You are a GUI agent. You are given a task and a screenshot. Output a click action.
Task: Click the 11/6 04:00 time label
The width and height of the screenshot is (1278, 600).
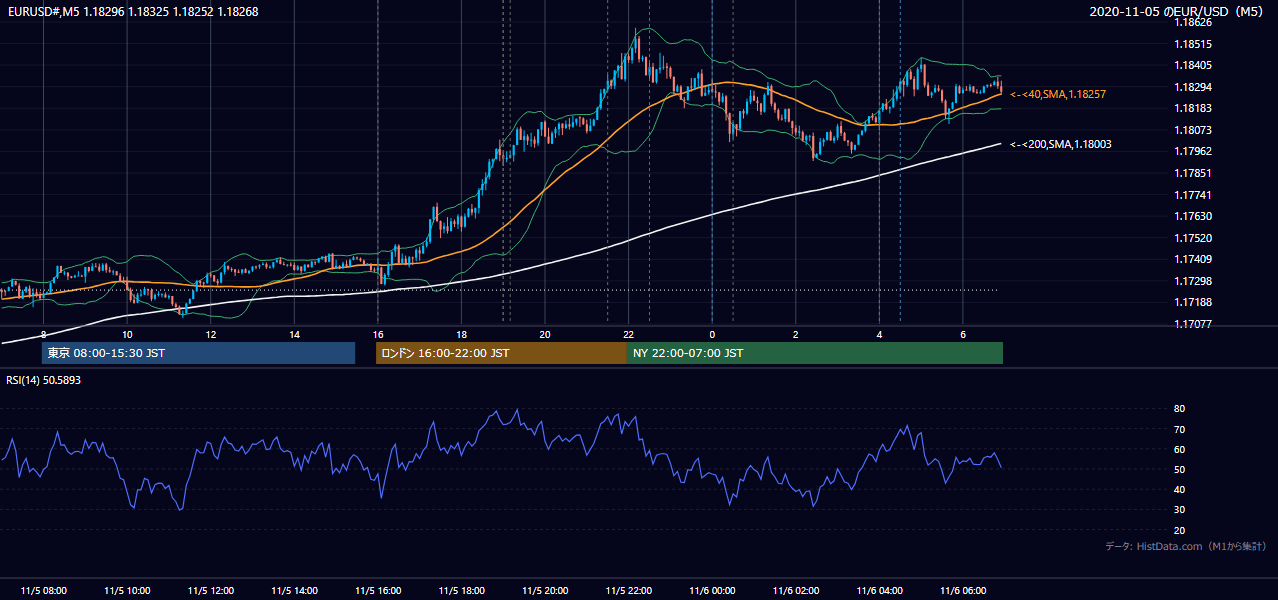tap(879, 591)
